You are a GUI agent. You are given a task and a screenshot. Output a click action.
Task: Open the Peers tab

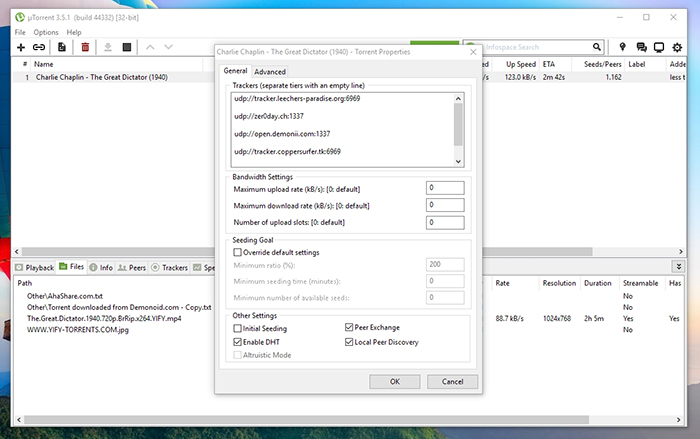pos(132,268)
